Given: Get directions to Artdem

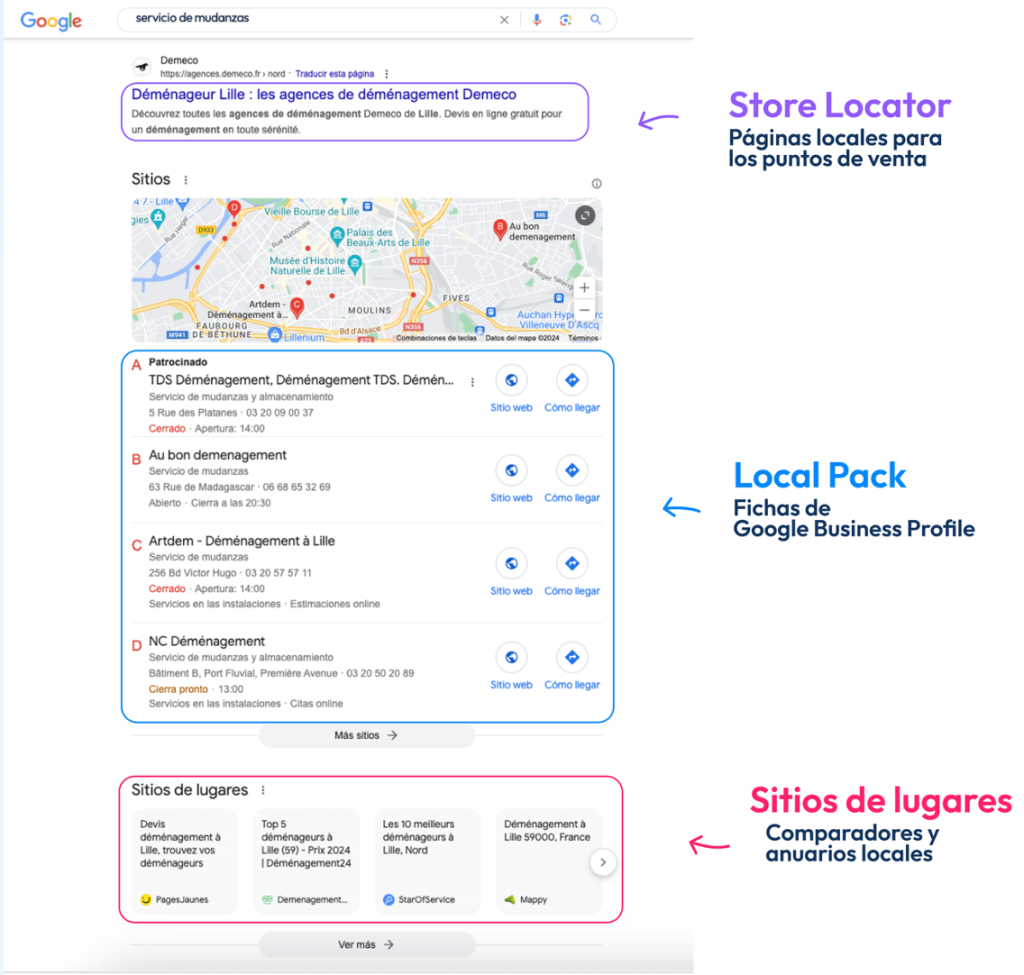Looking at the screenshot, I should (572, 573).
